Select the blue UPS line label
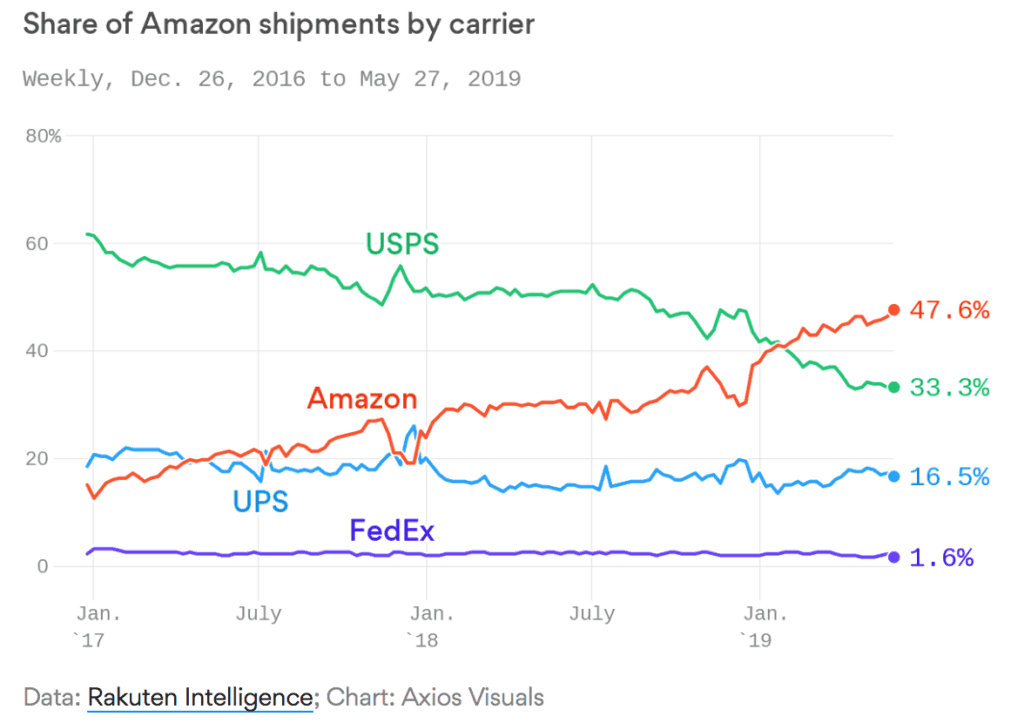 click(x=260, y=500)
